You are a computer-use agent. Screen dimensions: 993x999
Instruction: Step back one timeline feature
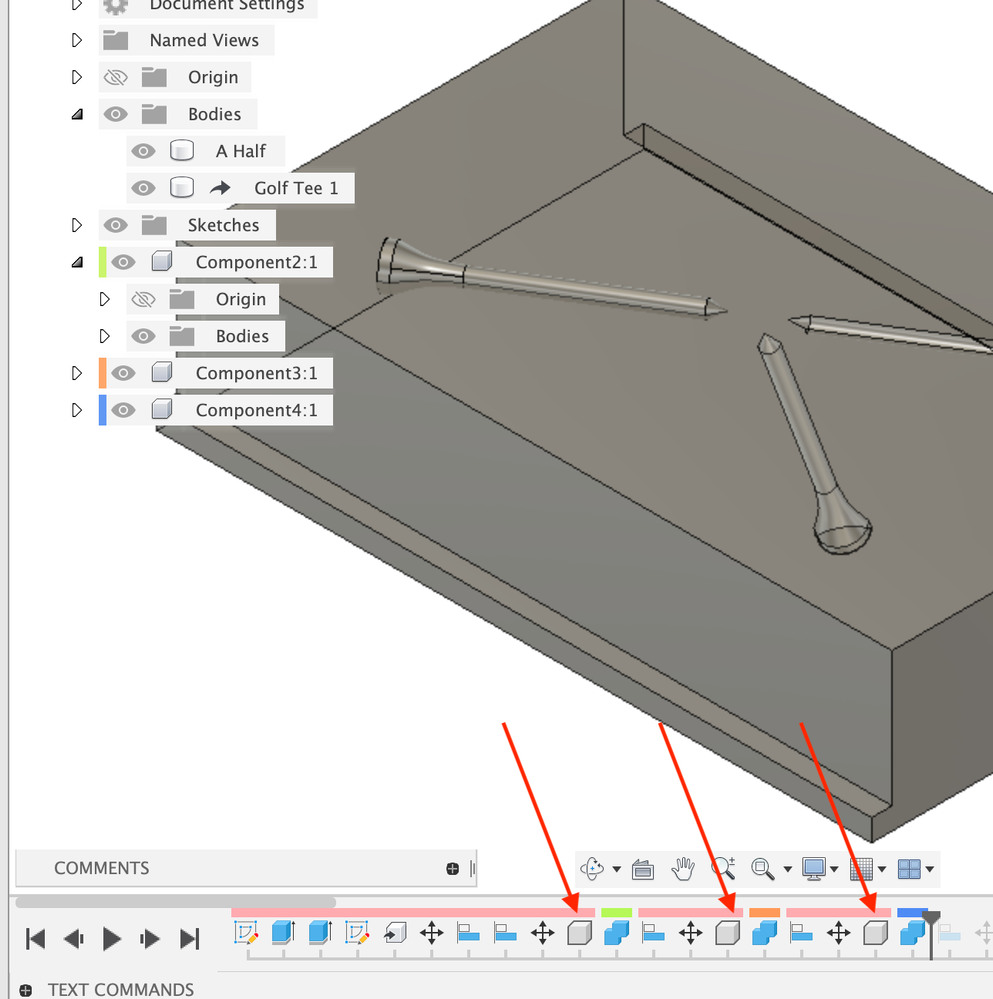[74, 938]
